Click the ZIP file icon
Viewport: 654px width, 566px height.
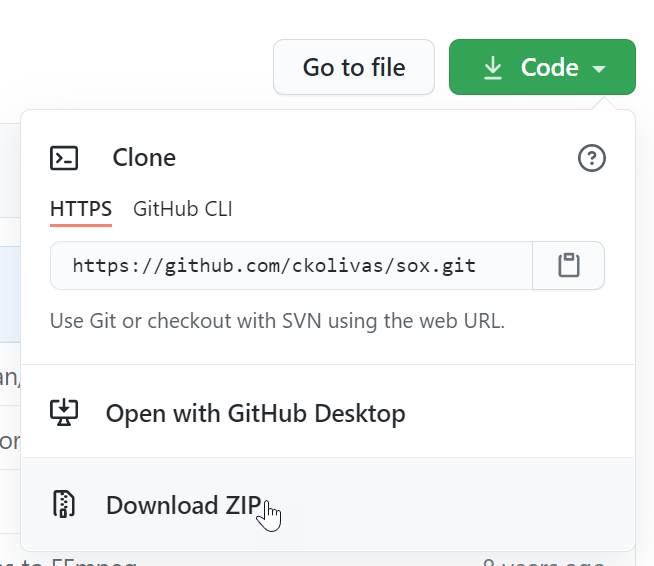64,504
